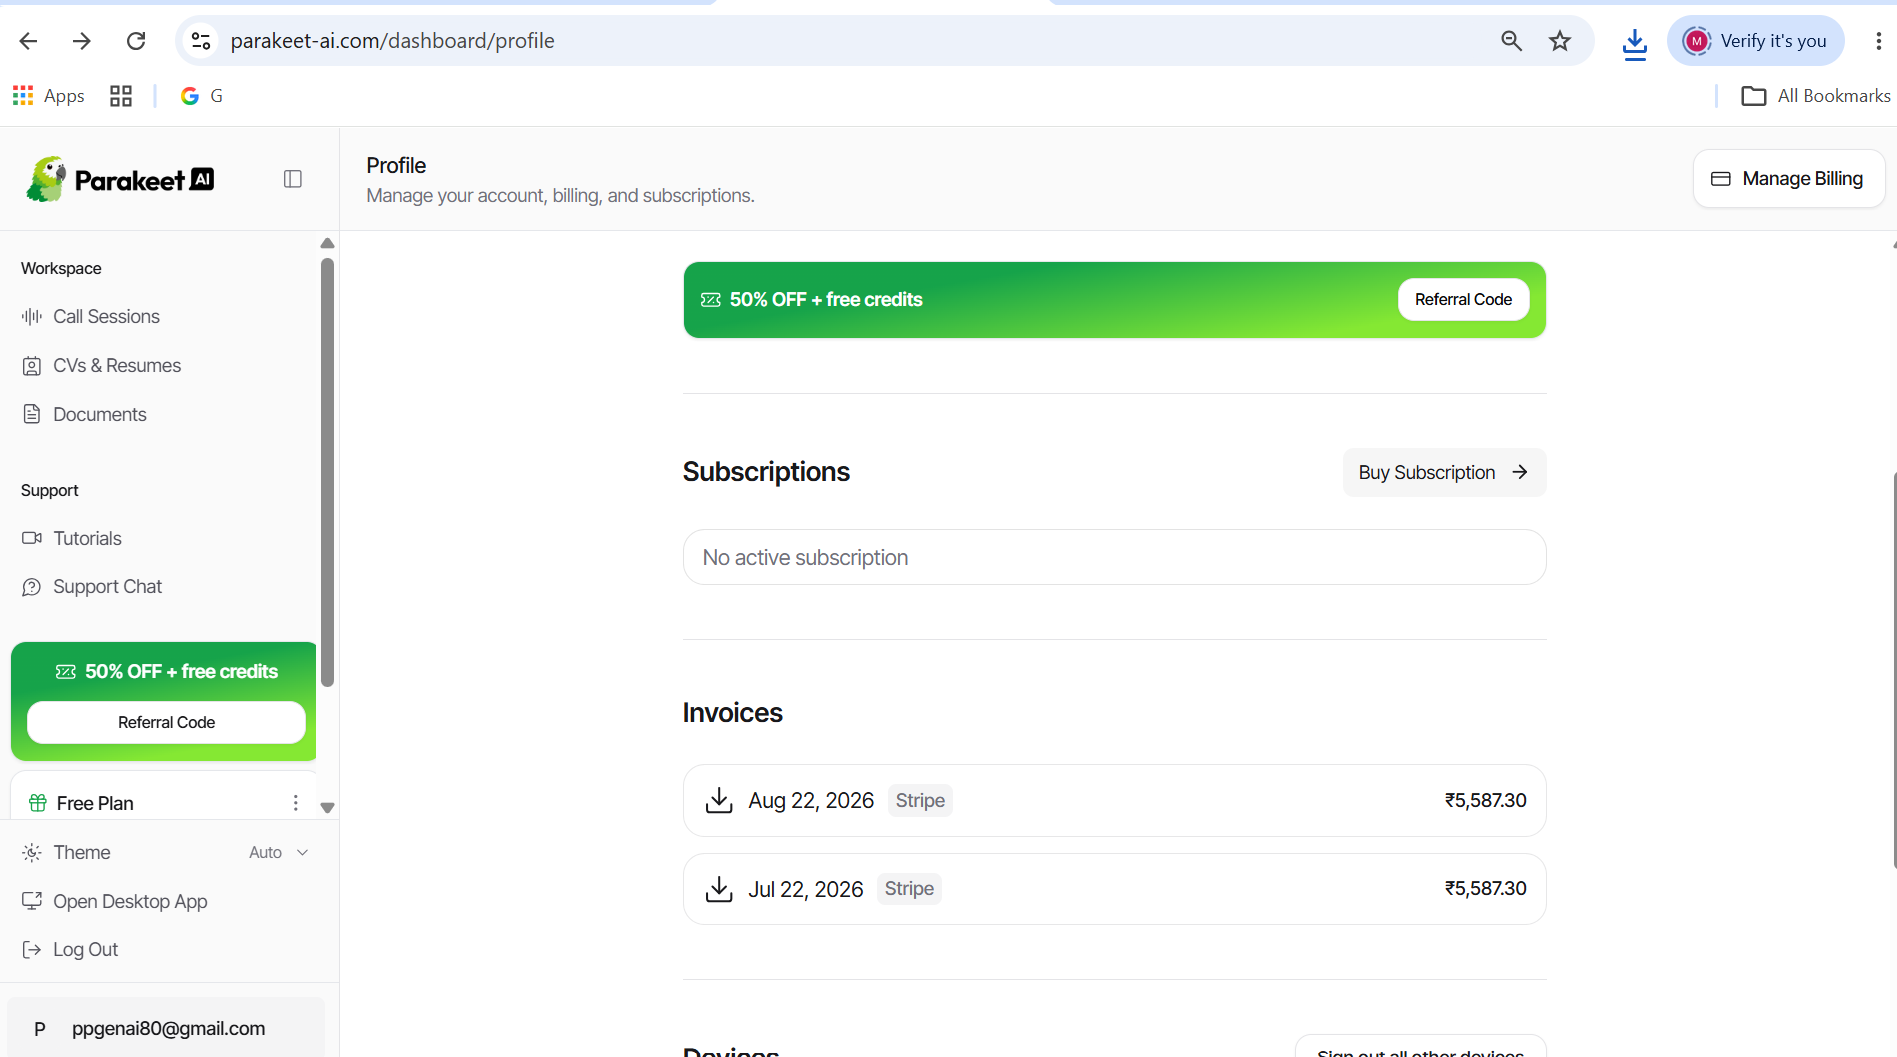Open the Chrome three-dot menu
The height and width of the screenshot is (1057, 1897).
click(x=1878, y=41)
